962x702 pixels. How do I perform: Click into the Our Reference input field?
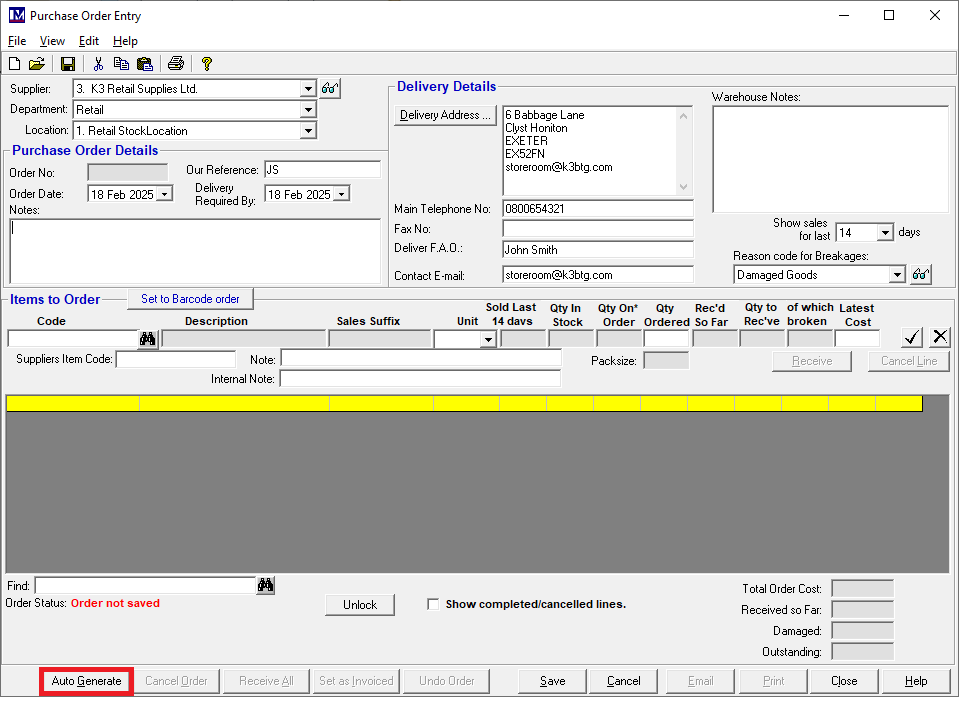(322, 170)
